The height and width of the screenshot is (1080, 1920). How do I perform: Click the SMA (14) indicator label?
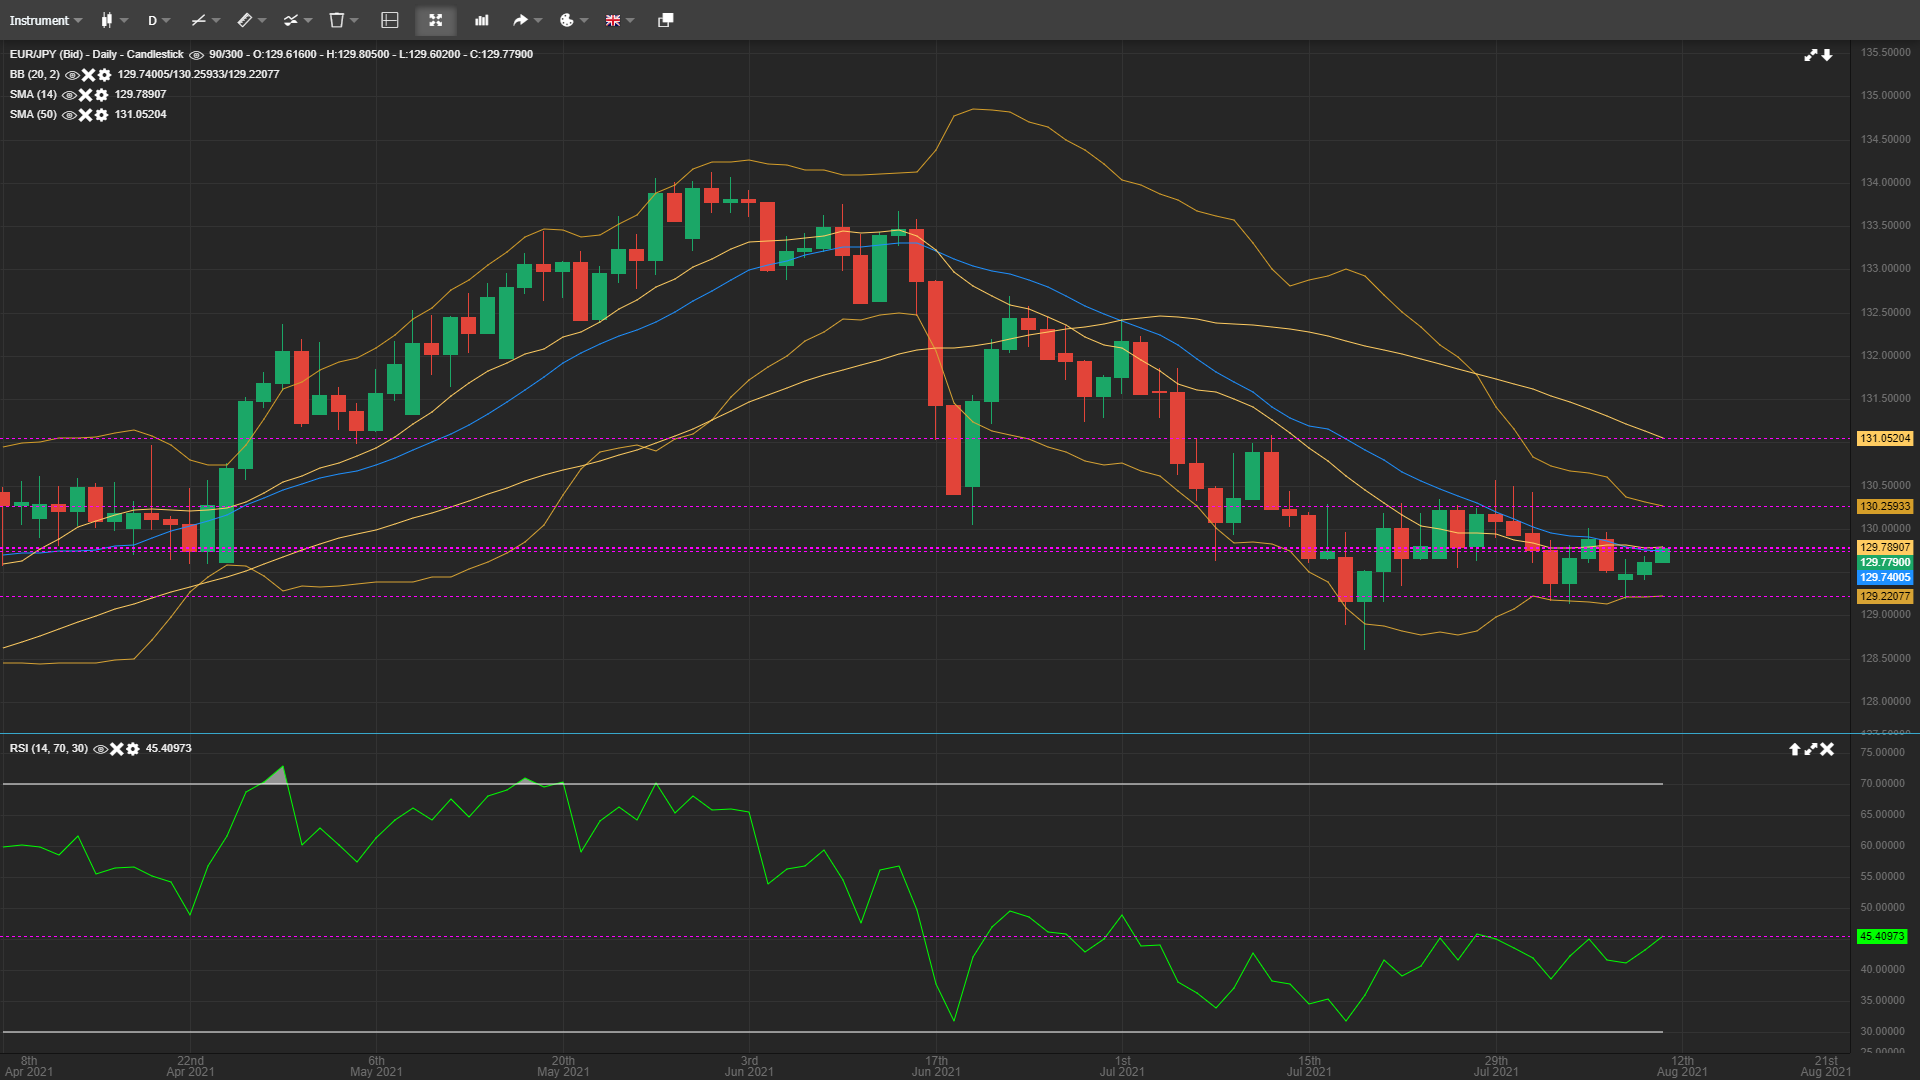click(34, 94)
